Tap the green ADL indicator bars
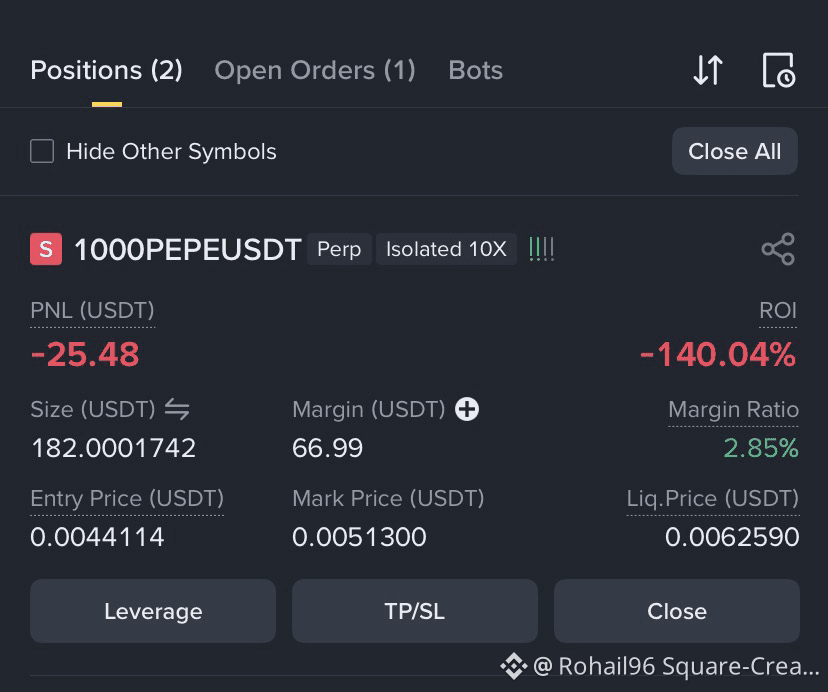The image size is (828, 692). coord(541,249)
